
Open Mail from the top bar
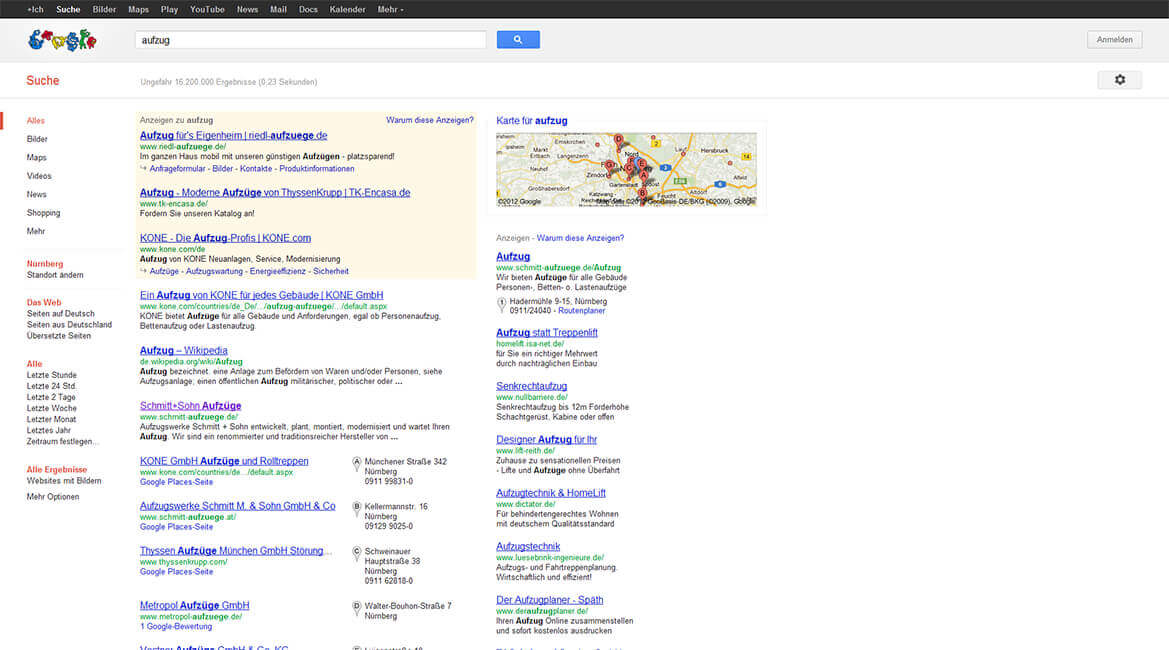tap(278, 10)
